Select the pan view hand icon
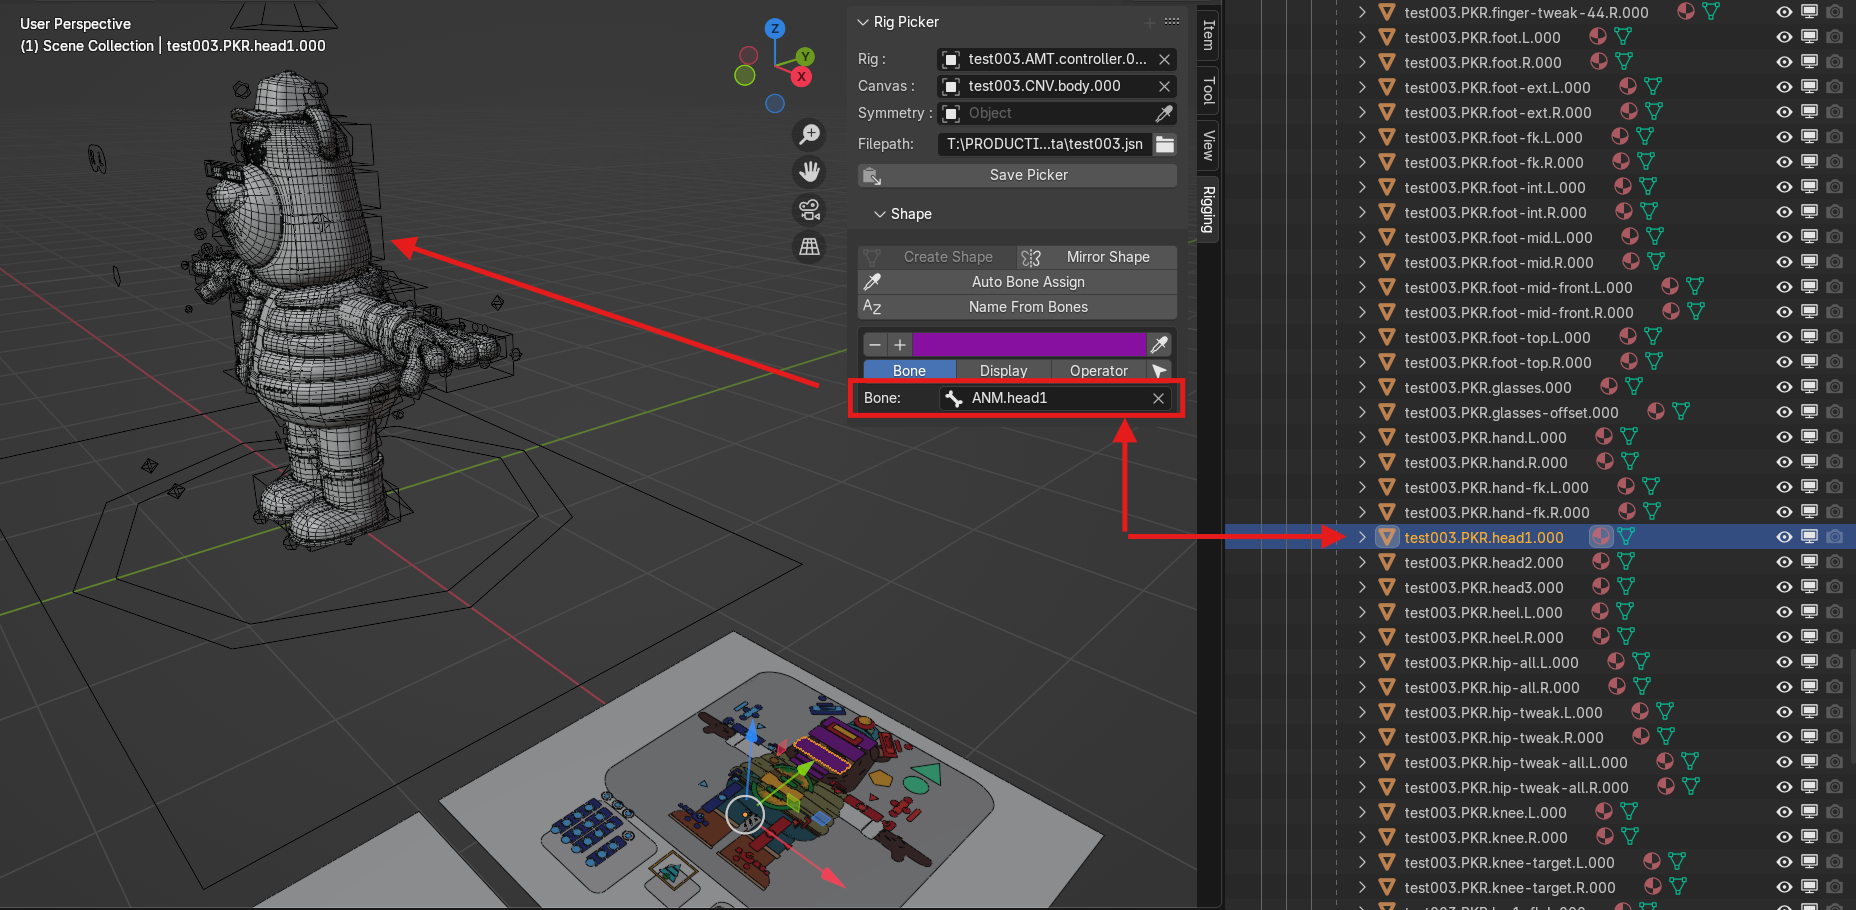The image size is (1856, 910). pos(809,172)
